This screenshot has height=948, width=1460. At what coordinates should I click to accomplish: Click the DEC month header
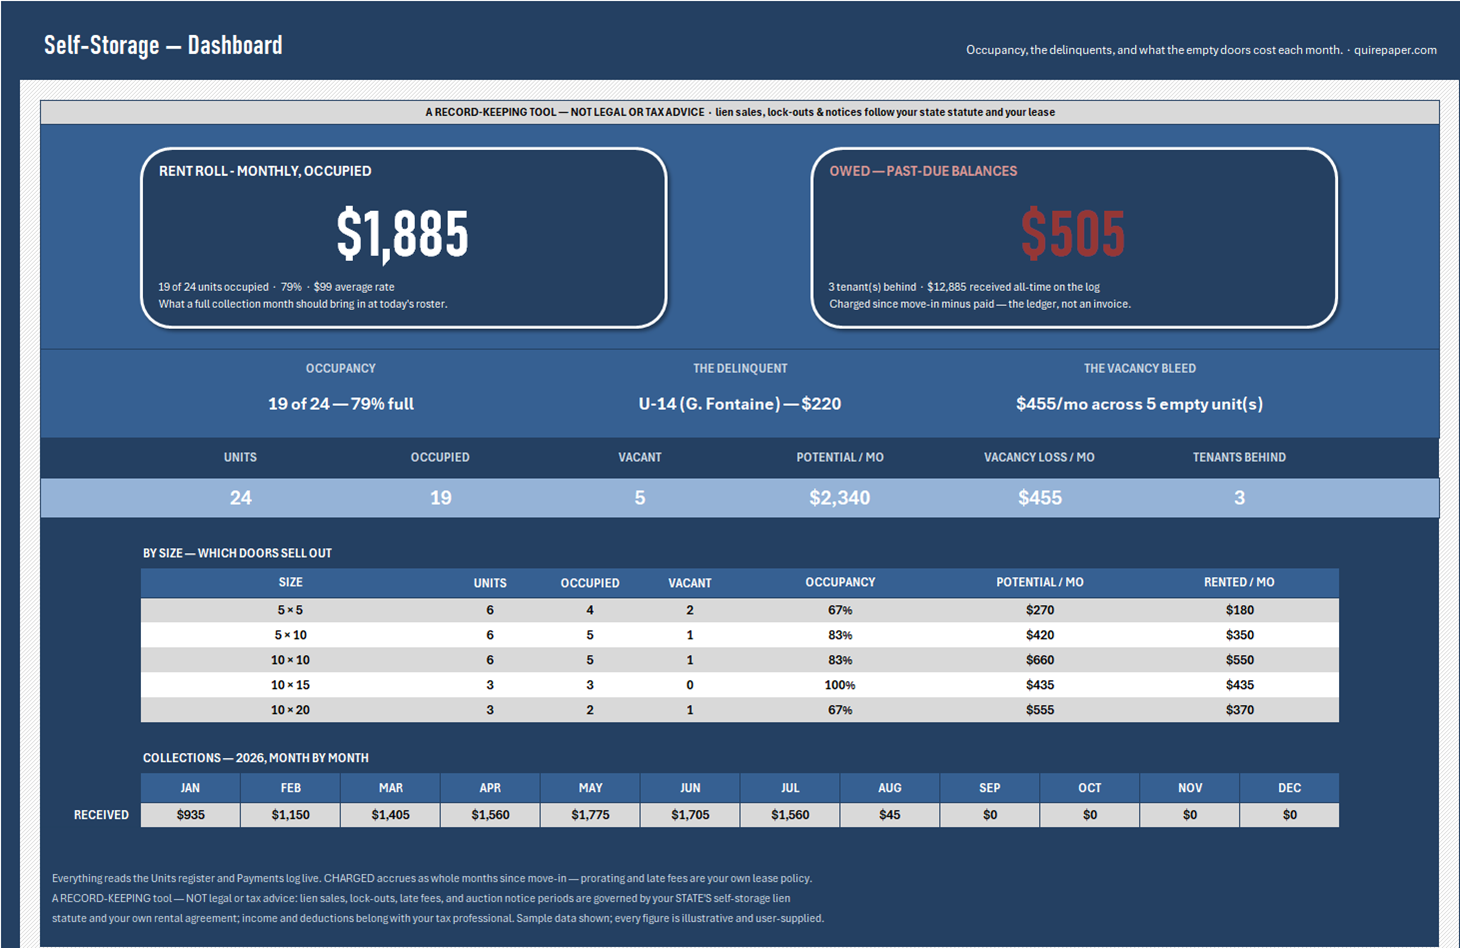point(1289,788)
